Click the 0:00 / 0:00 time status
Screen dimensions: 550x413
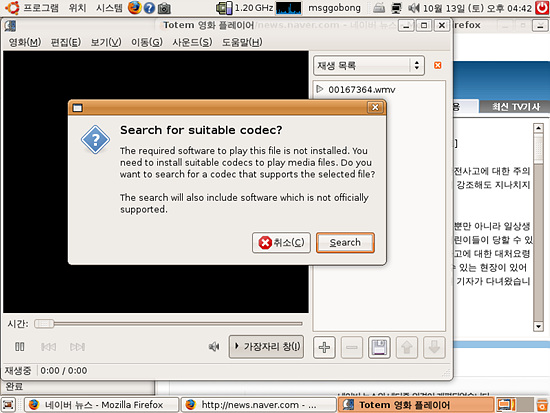point(63,371)
